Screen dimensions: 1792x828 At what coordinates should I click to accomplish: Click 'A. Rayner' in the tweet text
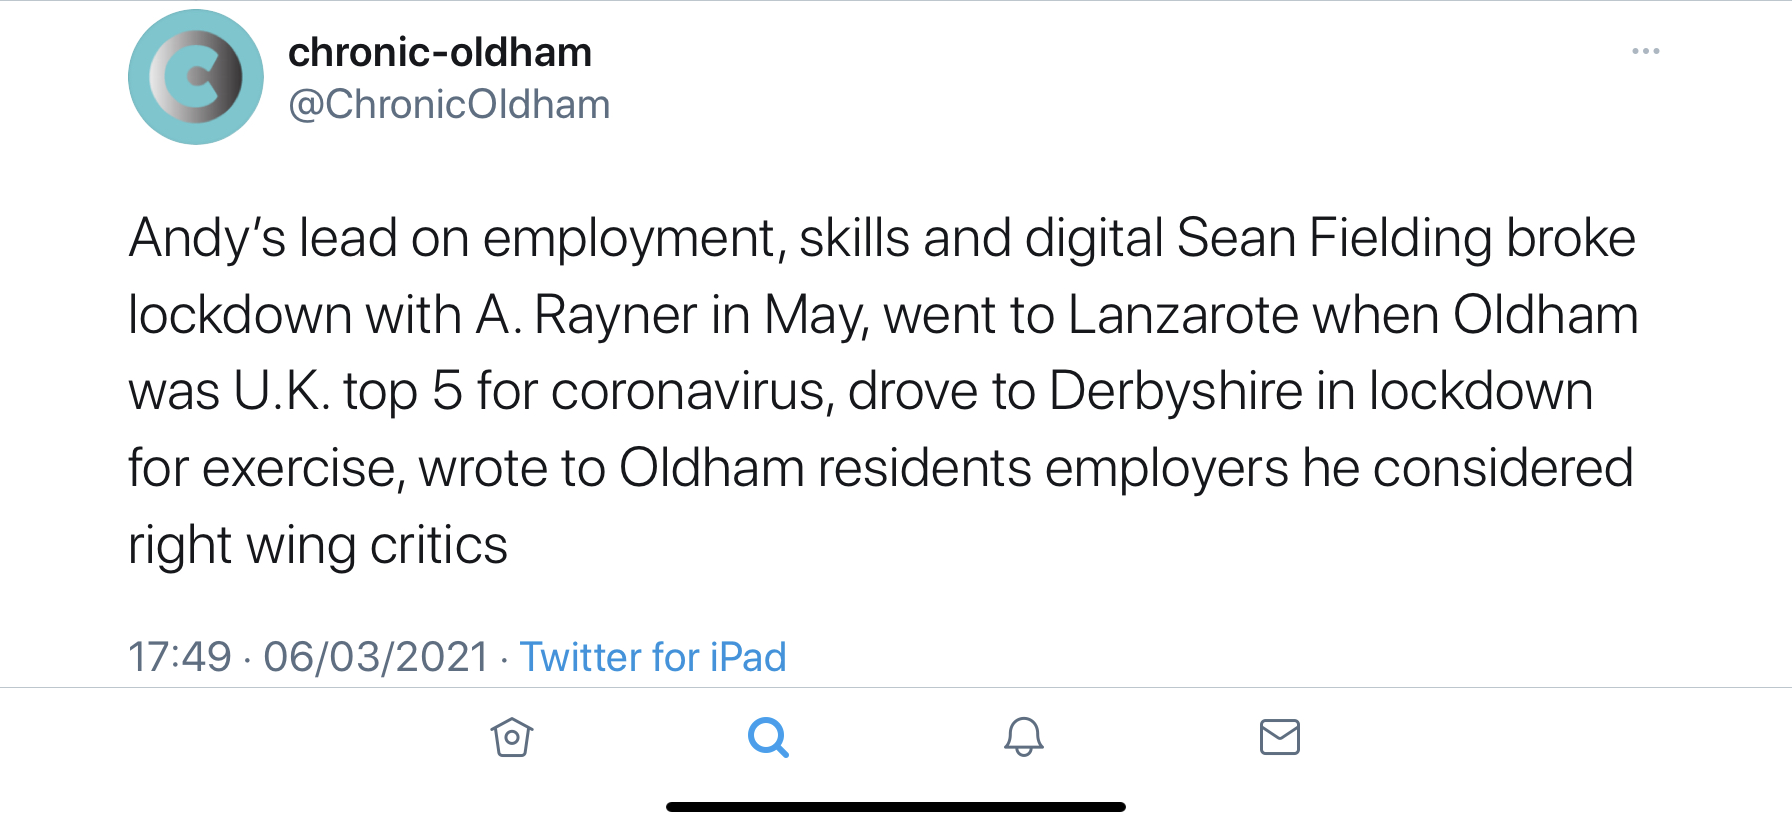586,315
